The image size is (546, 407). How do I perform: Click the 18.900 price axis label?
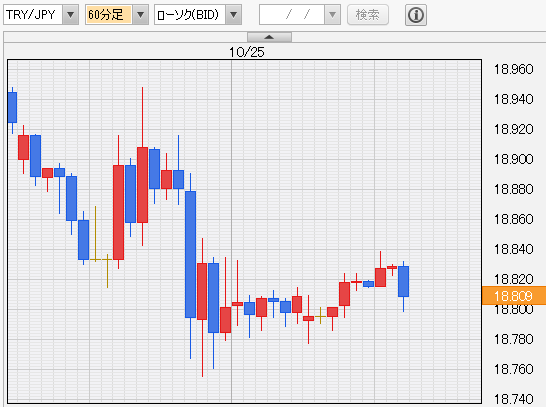tap(513, 159)
